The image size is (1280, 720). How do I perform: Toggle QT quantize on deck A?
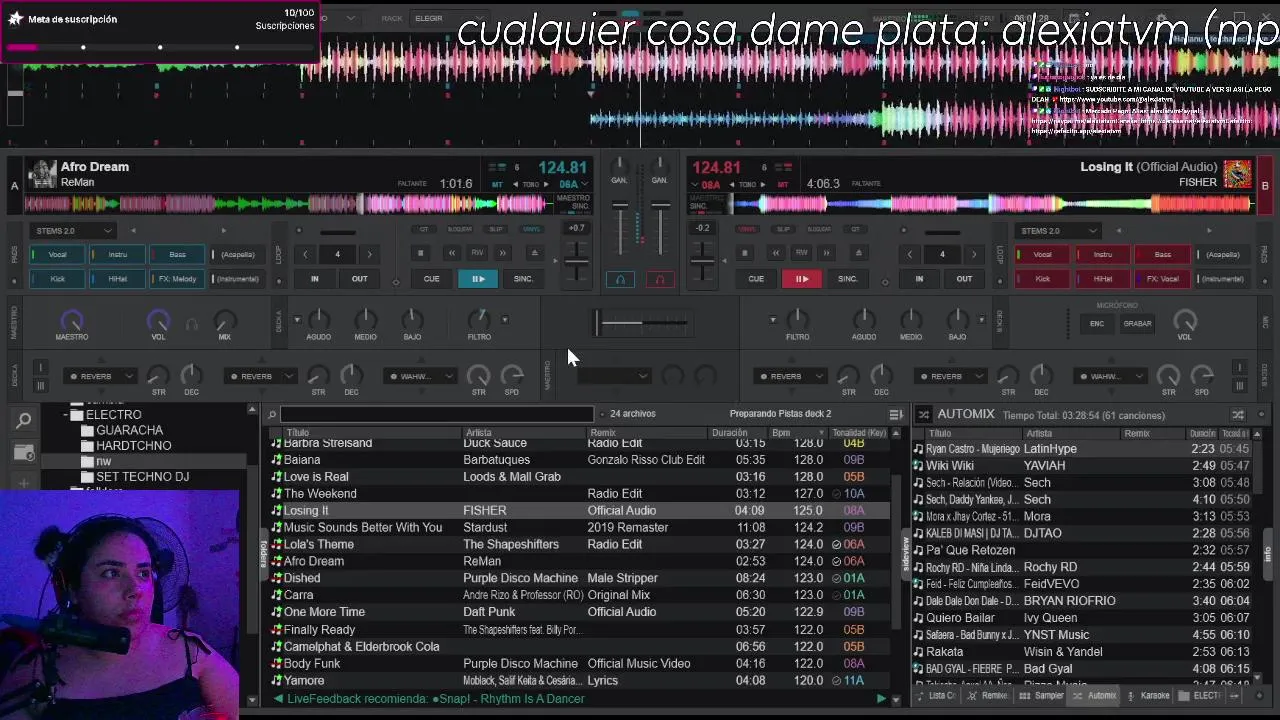[424, 230]
